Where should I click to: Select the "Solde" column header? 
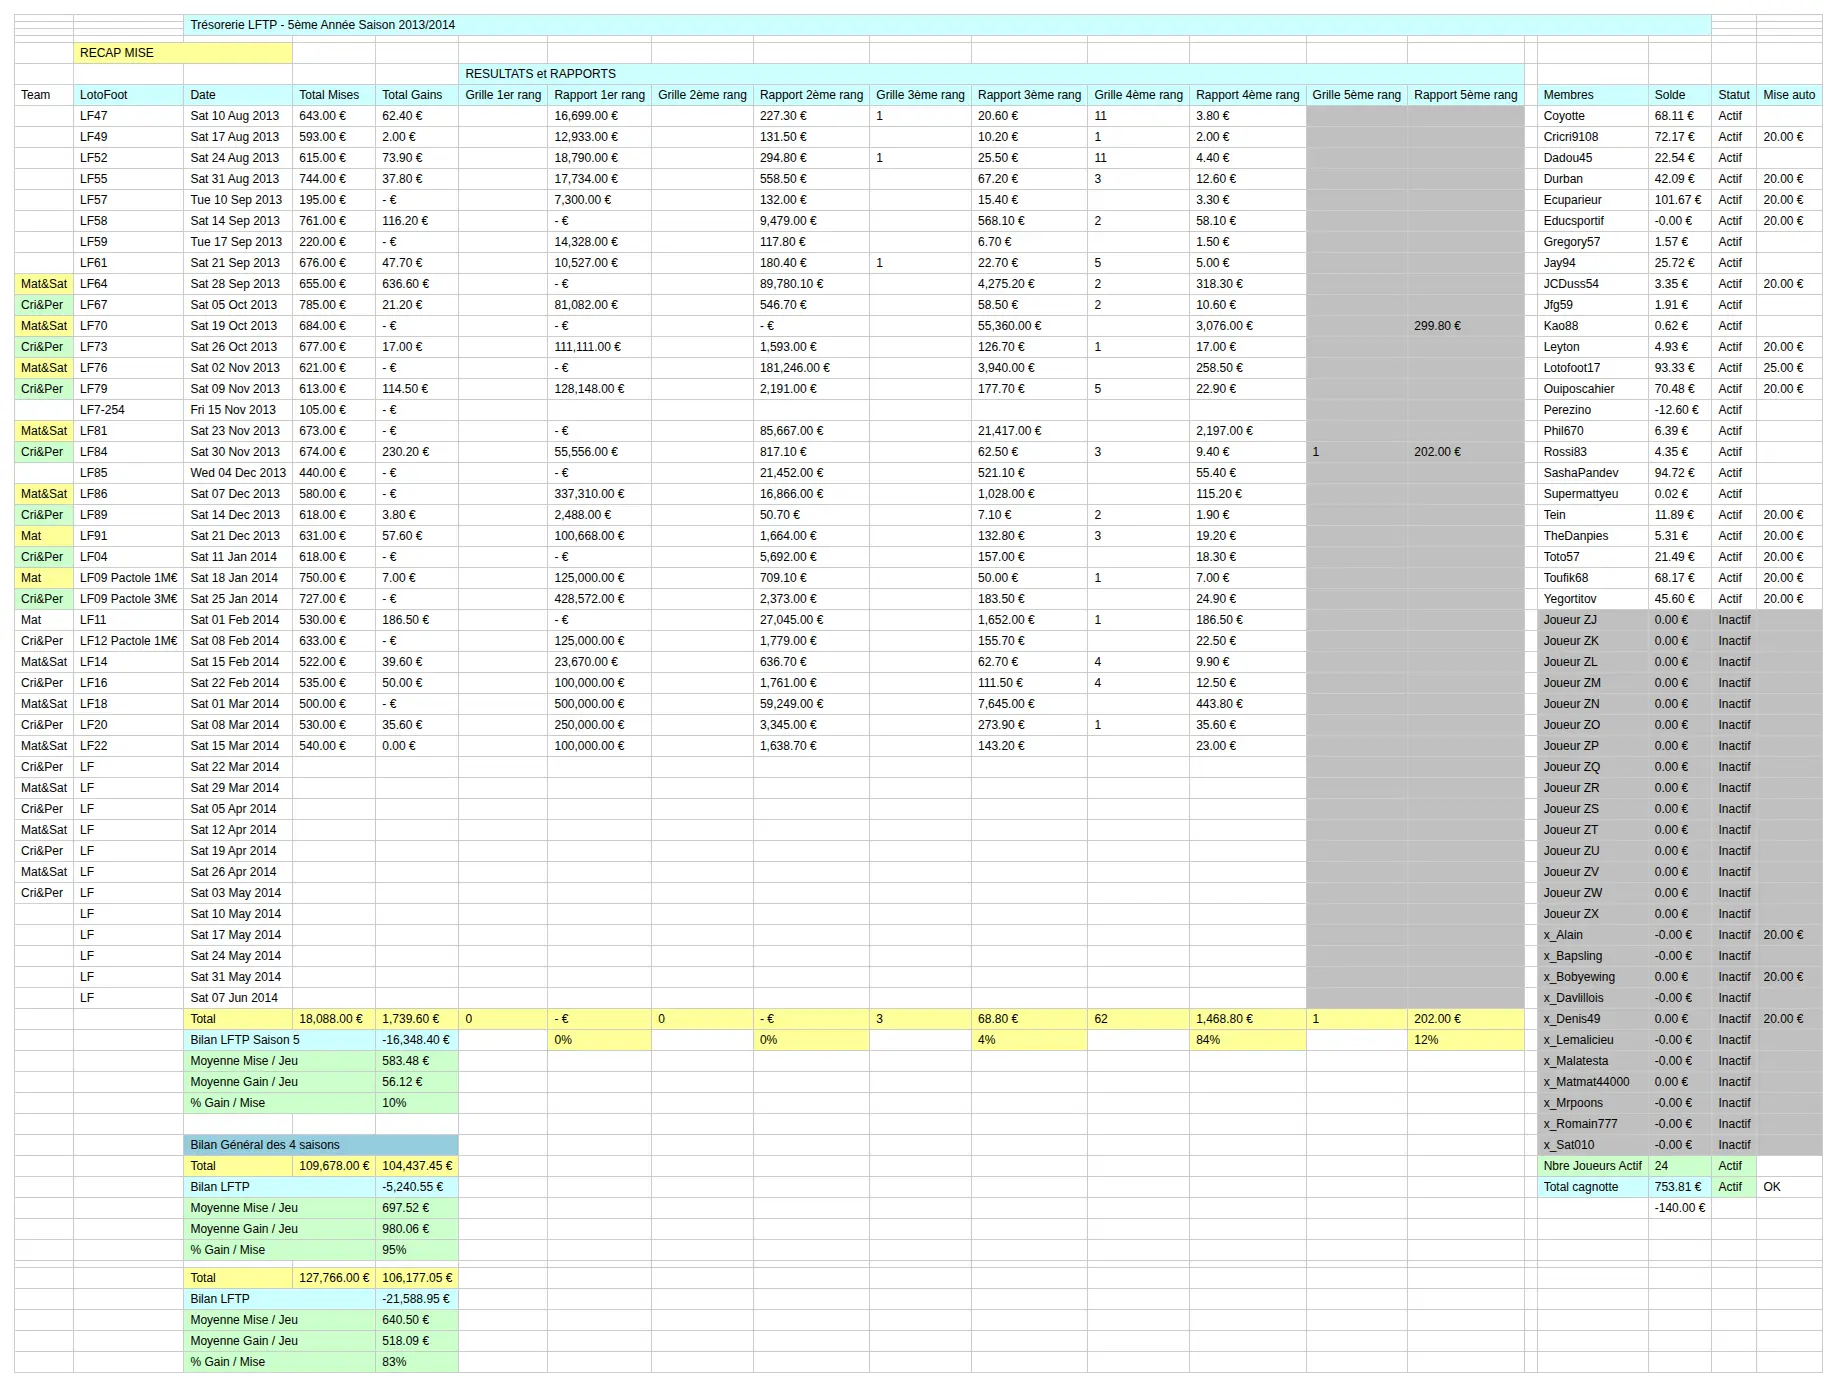coord(1680,95)
